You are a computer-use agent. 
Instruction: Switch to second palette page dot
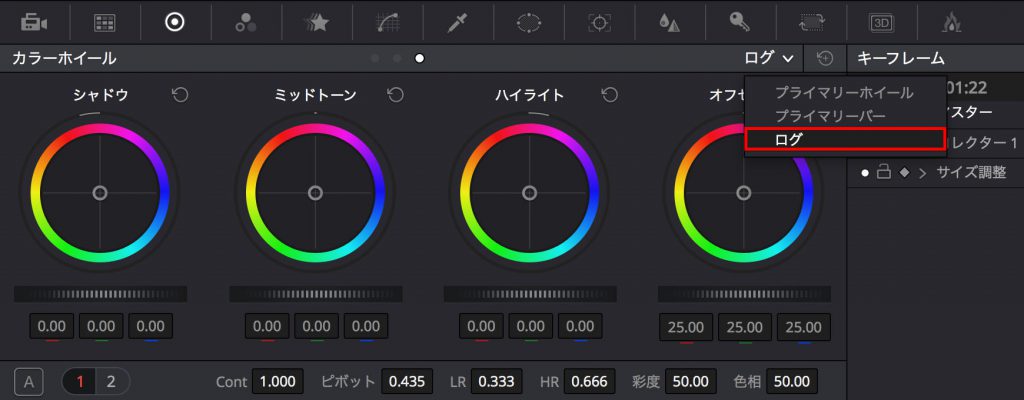pos(397,58)
